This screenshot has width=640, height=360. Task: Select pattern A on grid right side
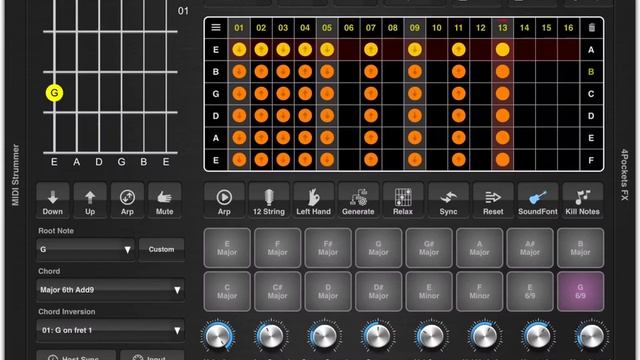coord(591,50)
